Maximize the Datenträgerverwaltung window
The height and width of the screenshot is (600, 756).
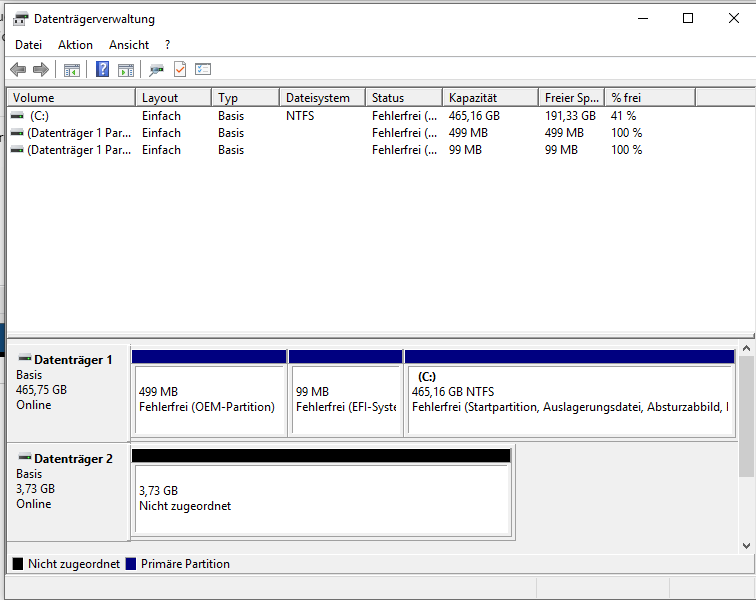click(688, 19)
